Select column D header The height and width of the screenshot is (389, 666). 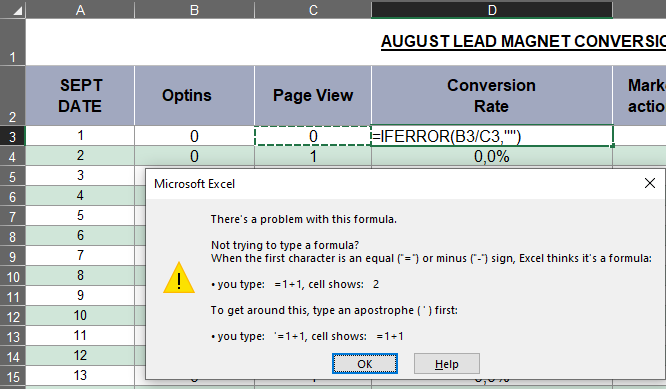492,10
